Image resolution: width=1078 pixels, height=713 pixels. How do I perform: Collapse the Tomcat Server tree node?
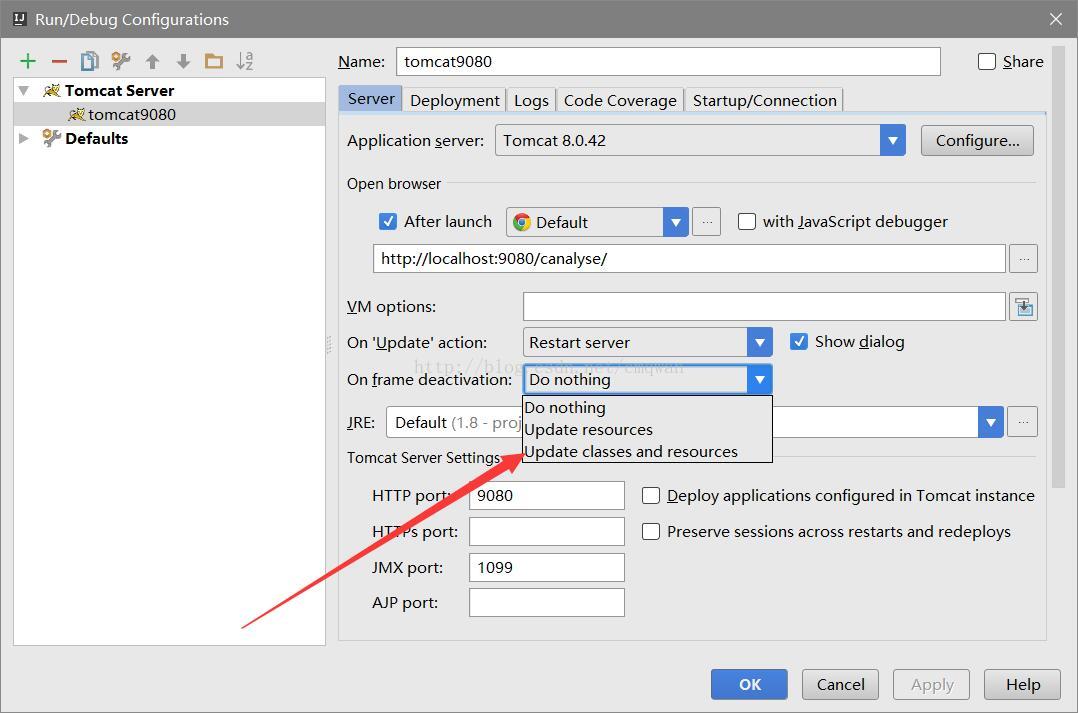[x=24, y=91]
